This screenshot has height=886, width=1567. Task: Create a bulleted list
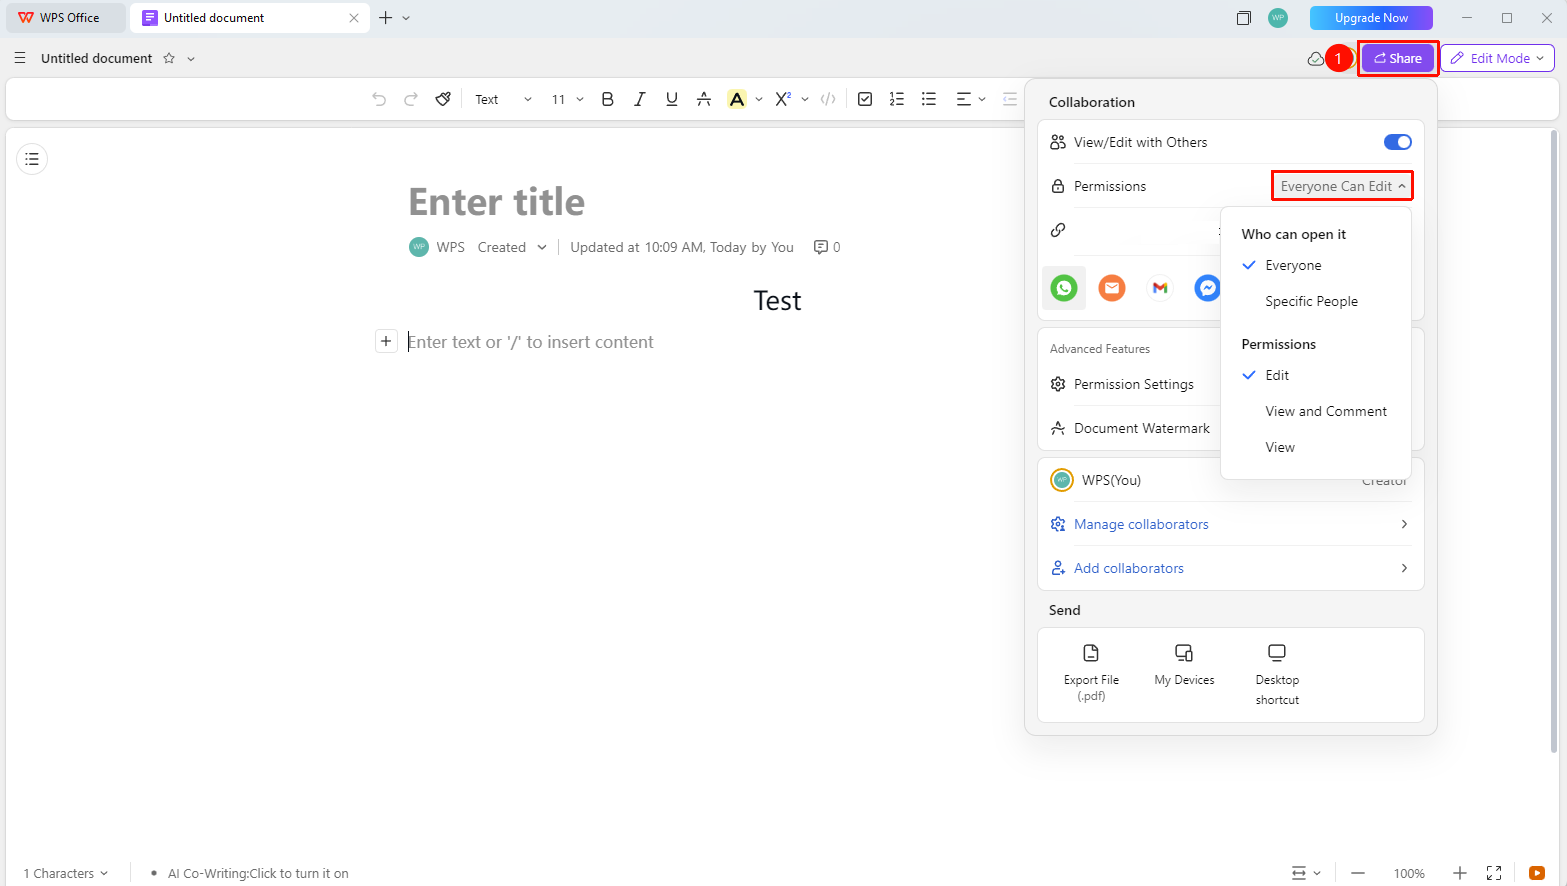pyautogui.click(x=929, y=99)
